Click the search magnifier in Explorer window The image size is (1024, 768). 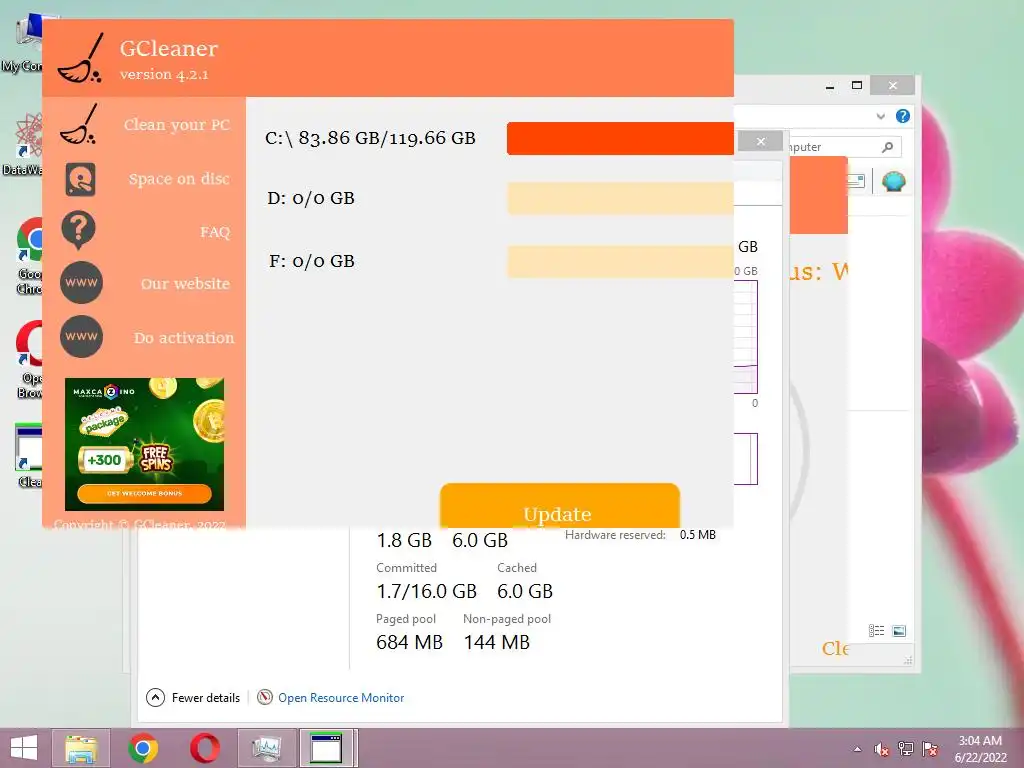[x=887, y=147]
